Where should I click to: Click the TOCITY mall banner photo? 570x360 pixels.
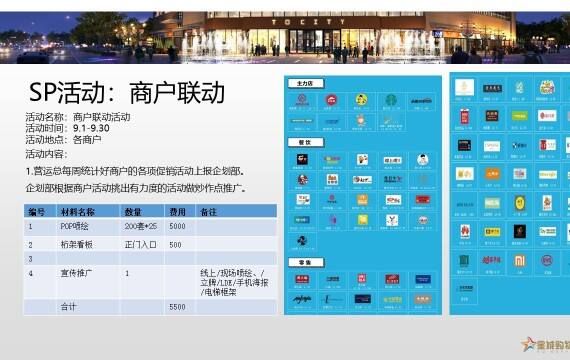tap(285, 37)
